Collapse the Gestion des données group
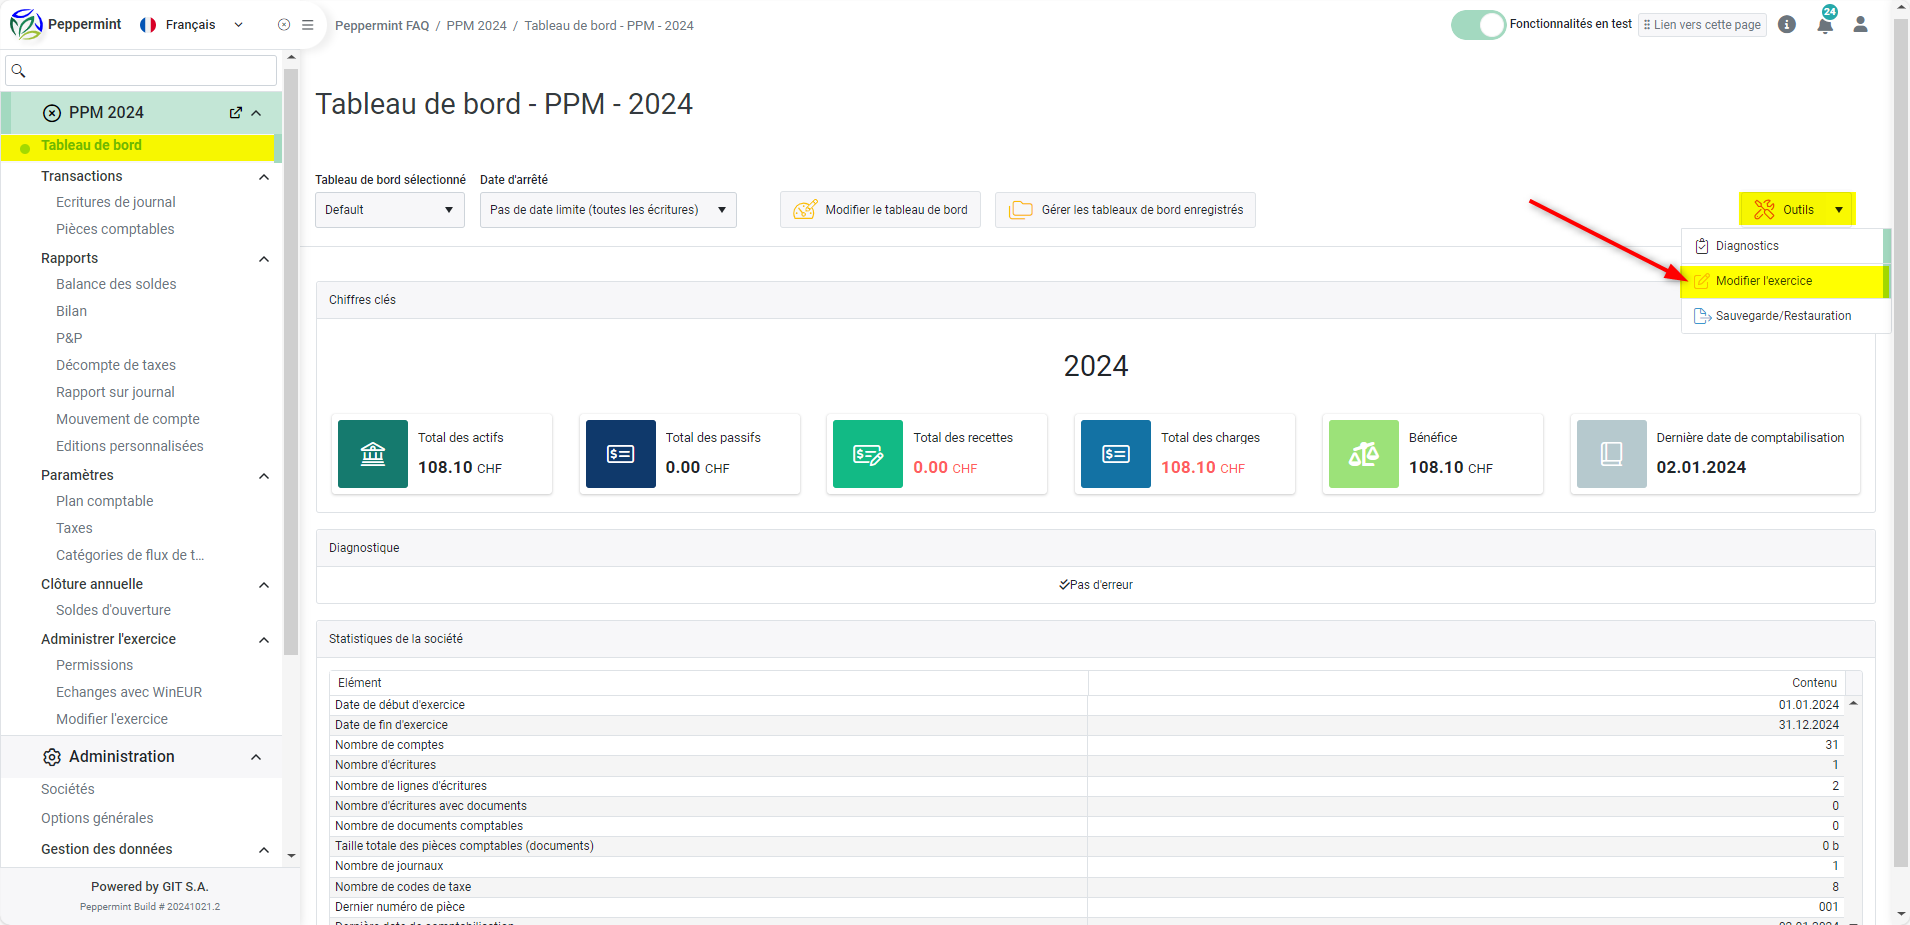This screenshot has width=1910, height=925. coord(264,850)
